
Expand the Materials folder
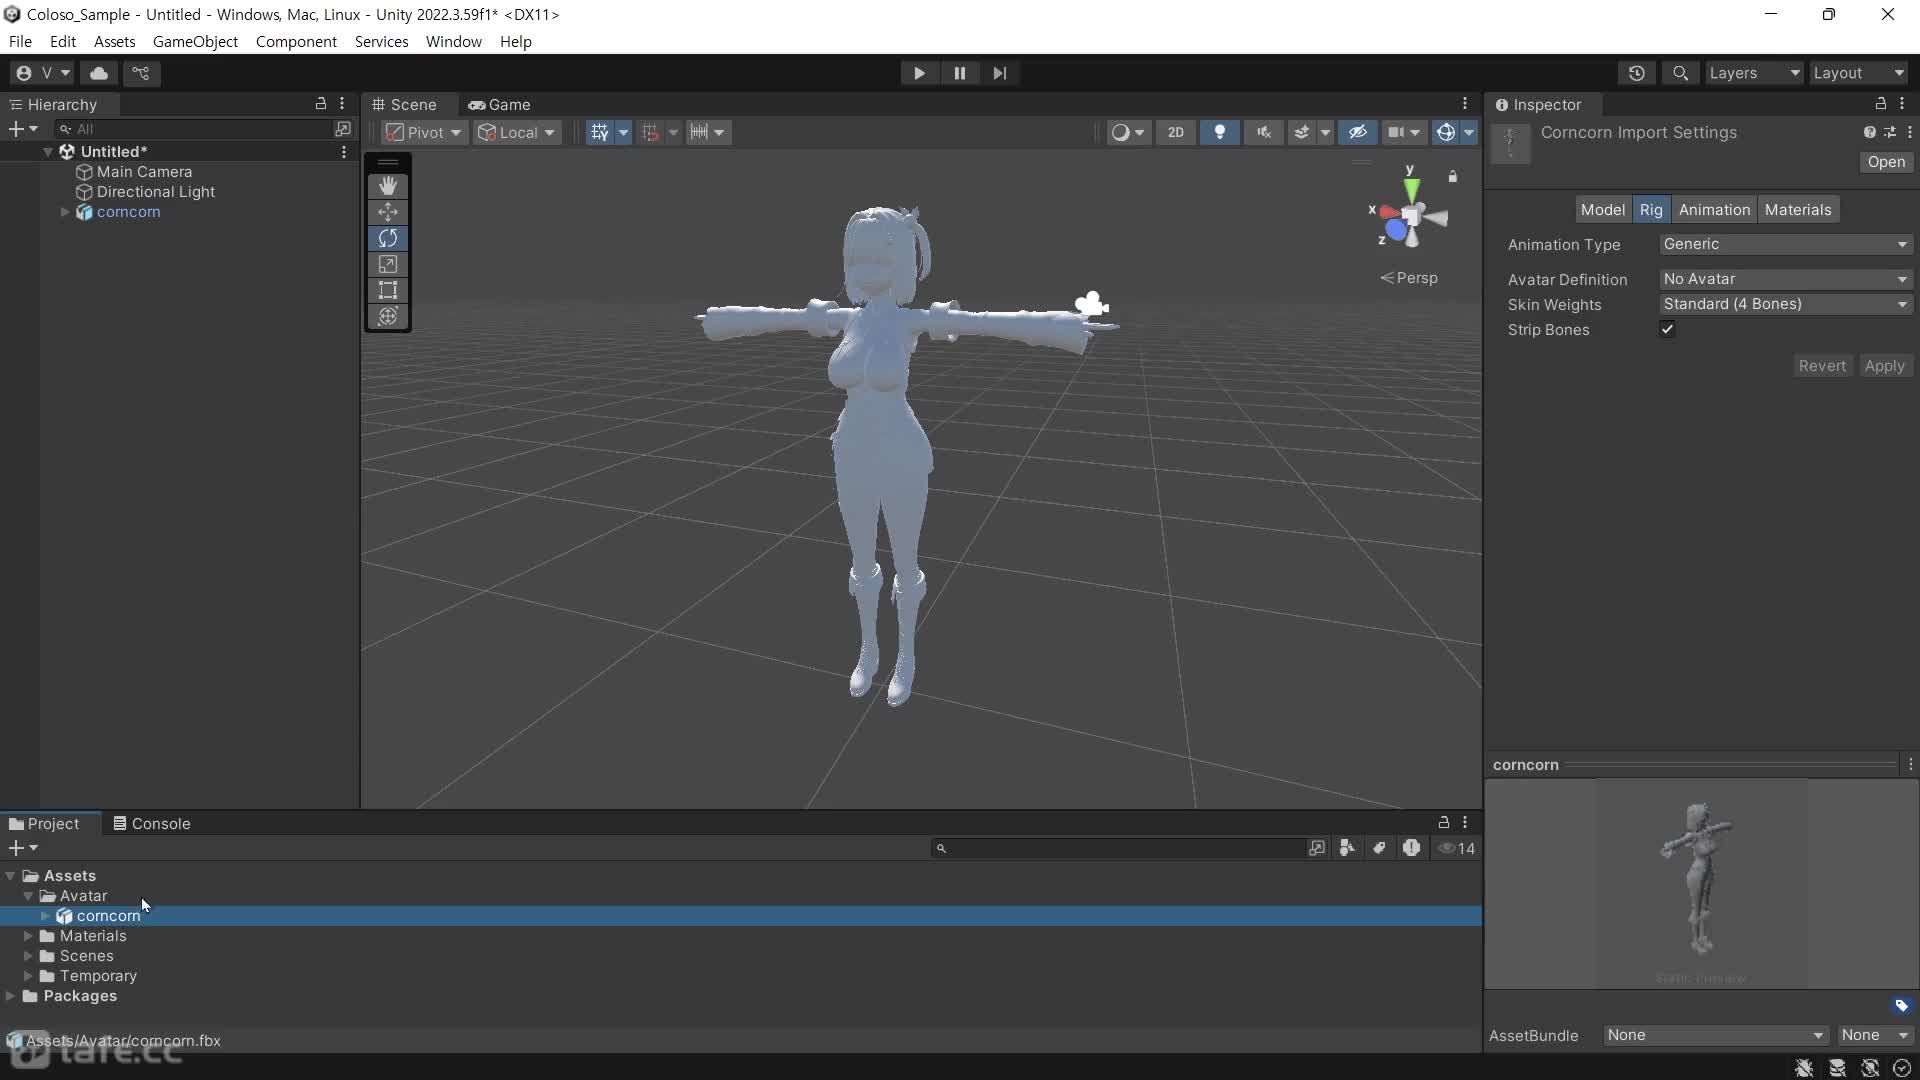click(x=28, y=936)
